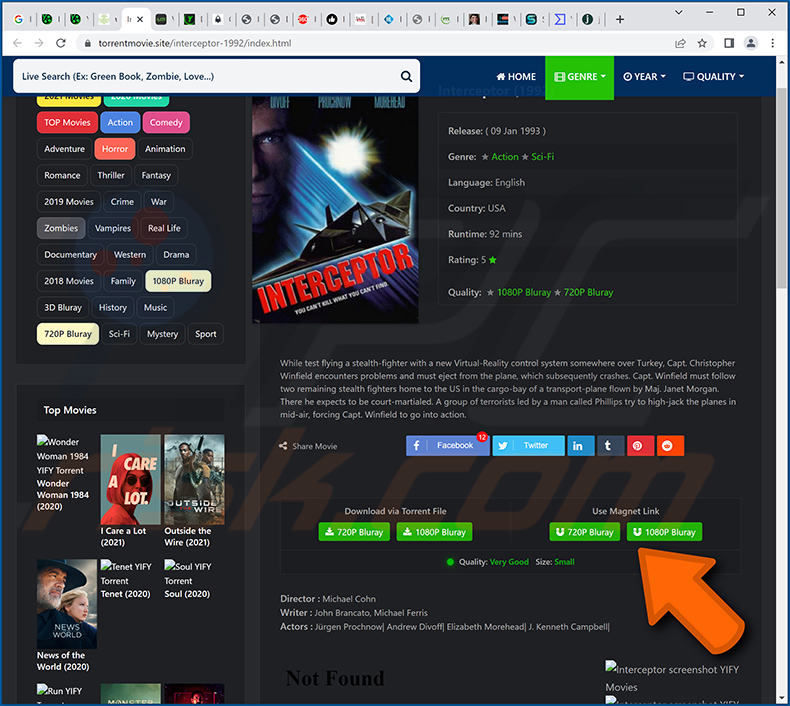This screenshot has height=706, width=790.
Task: Use the 720P Bluray magnet link
Action: tap(584, 532)
